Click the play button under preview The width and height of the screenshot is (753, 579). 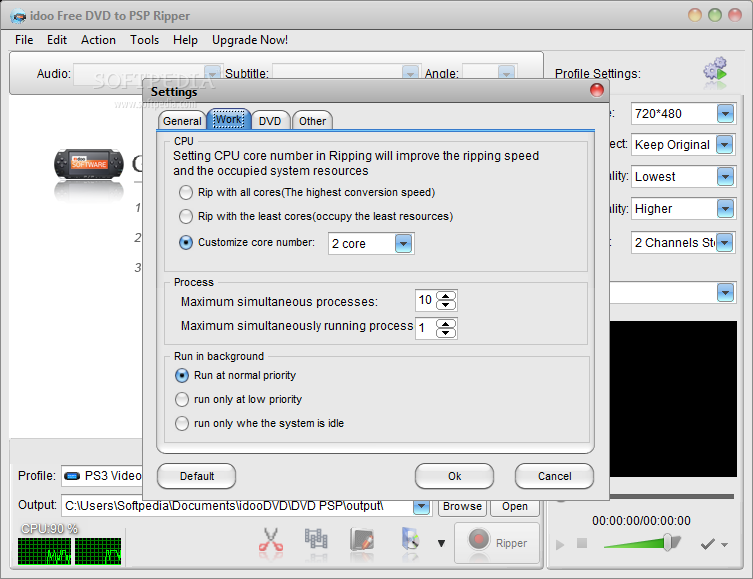pyautogui.click(x=560, y=544)
